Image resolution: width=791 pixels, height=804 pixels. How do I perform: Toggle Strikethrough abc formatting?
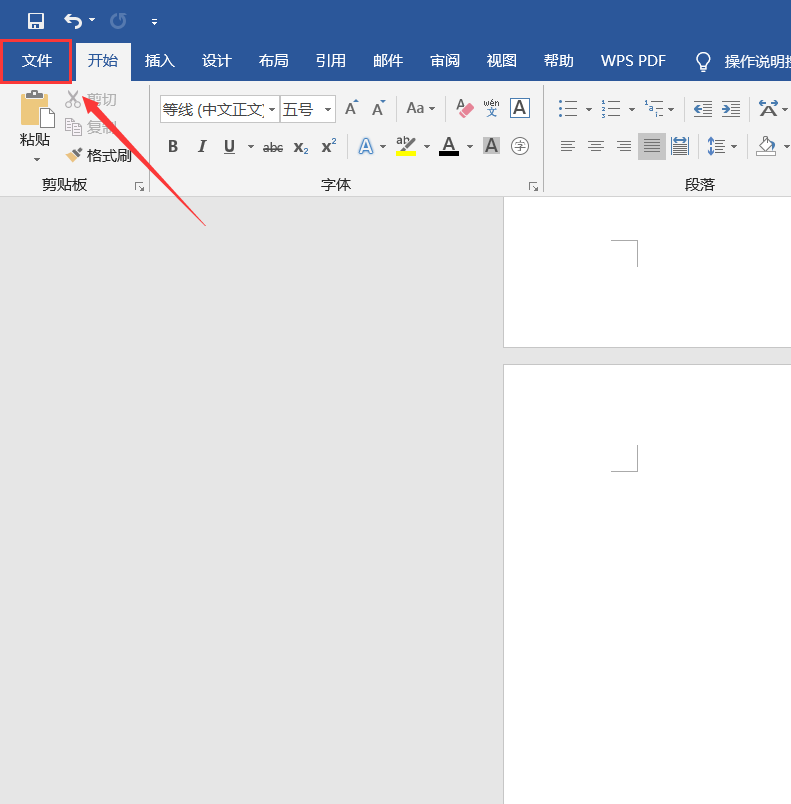coord(273,147)
